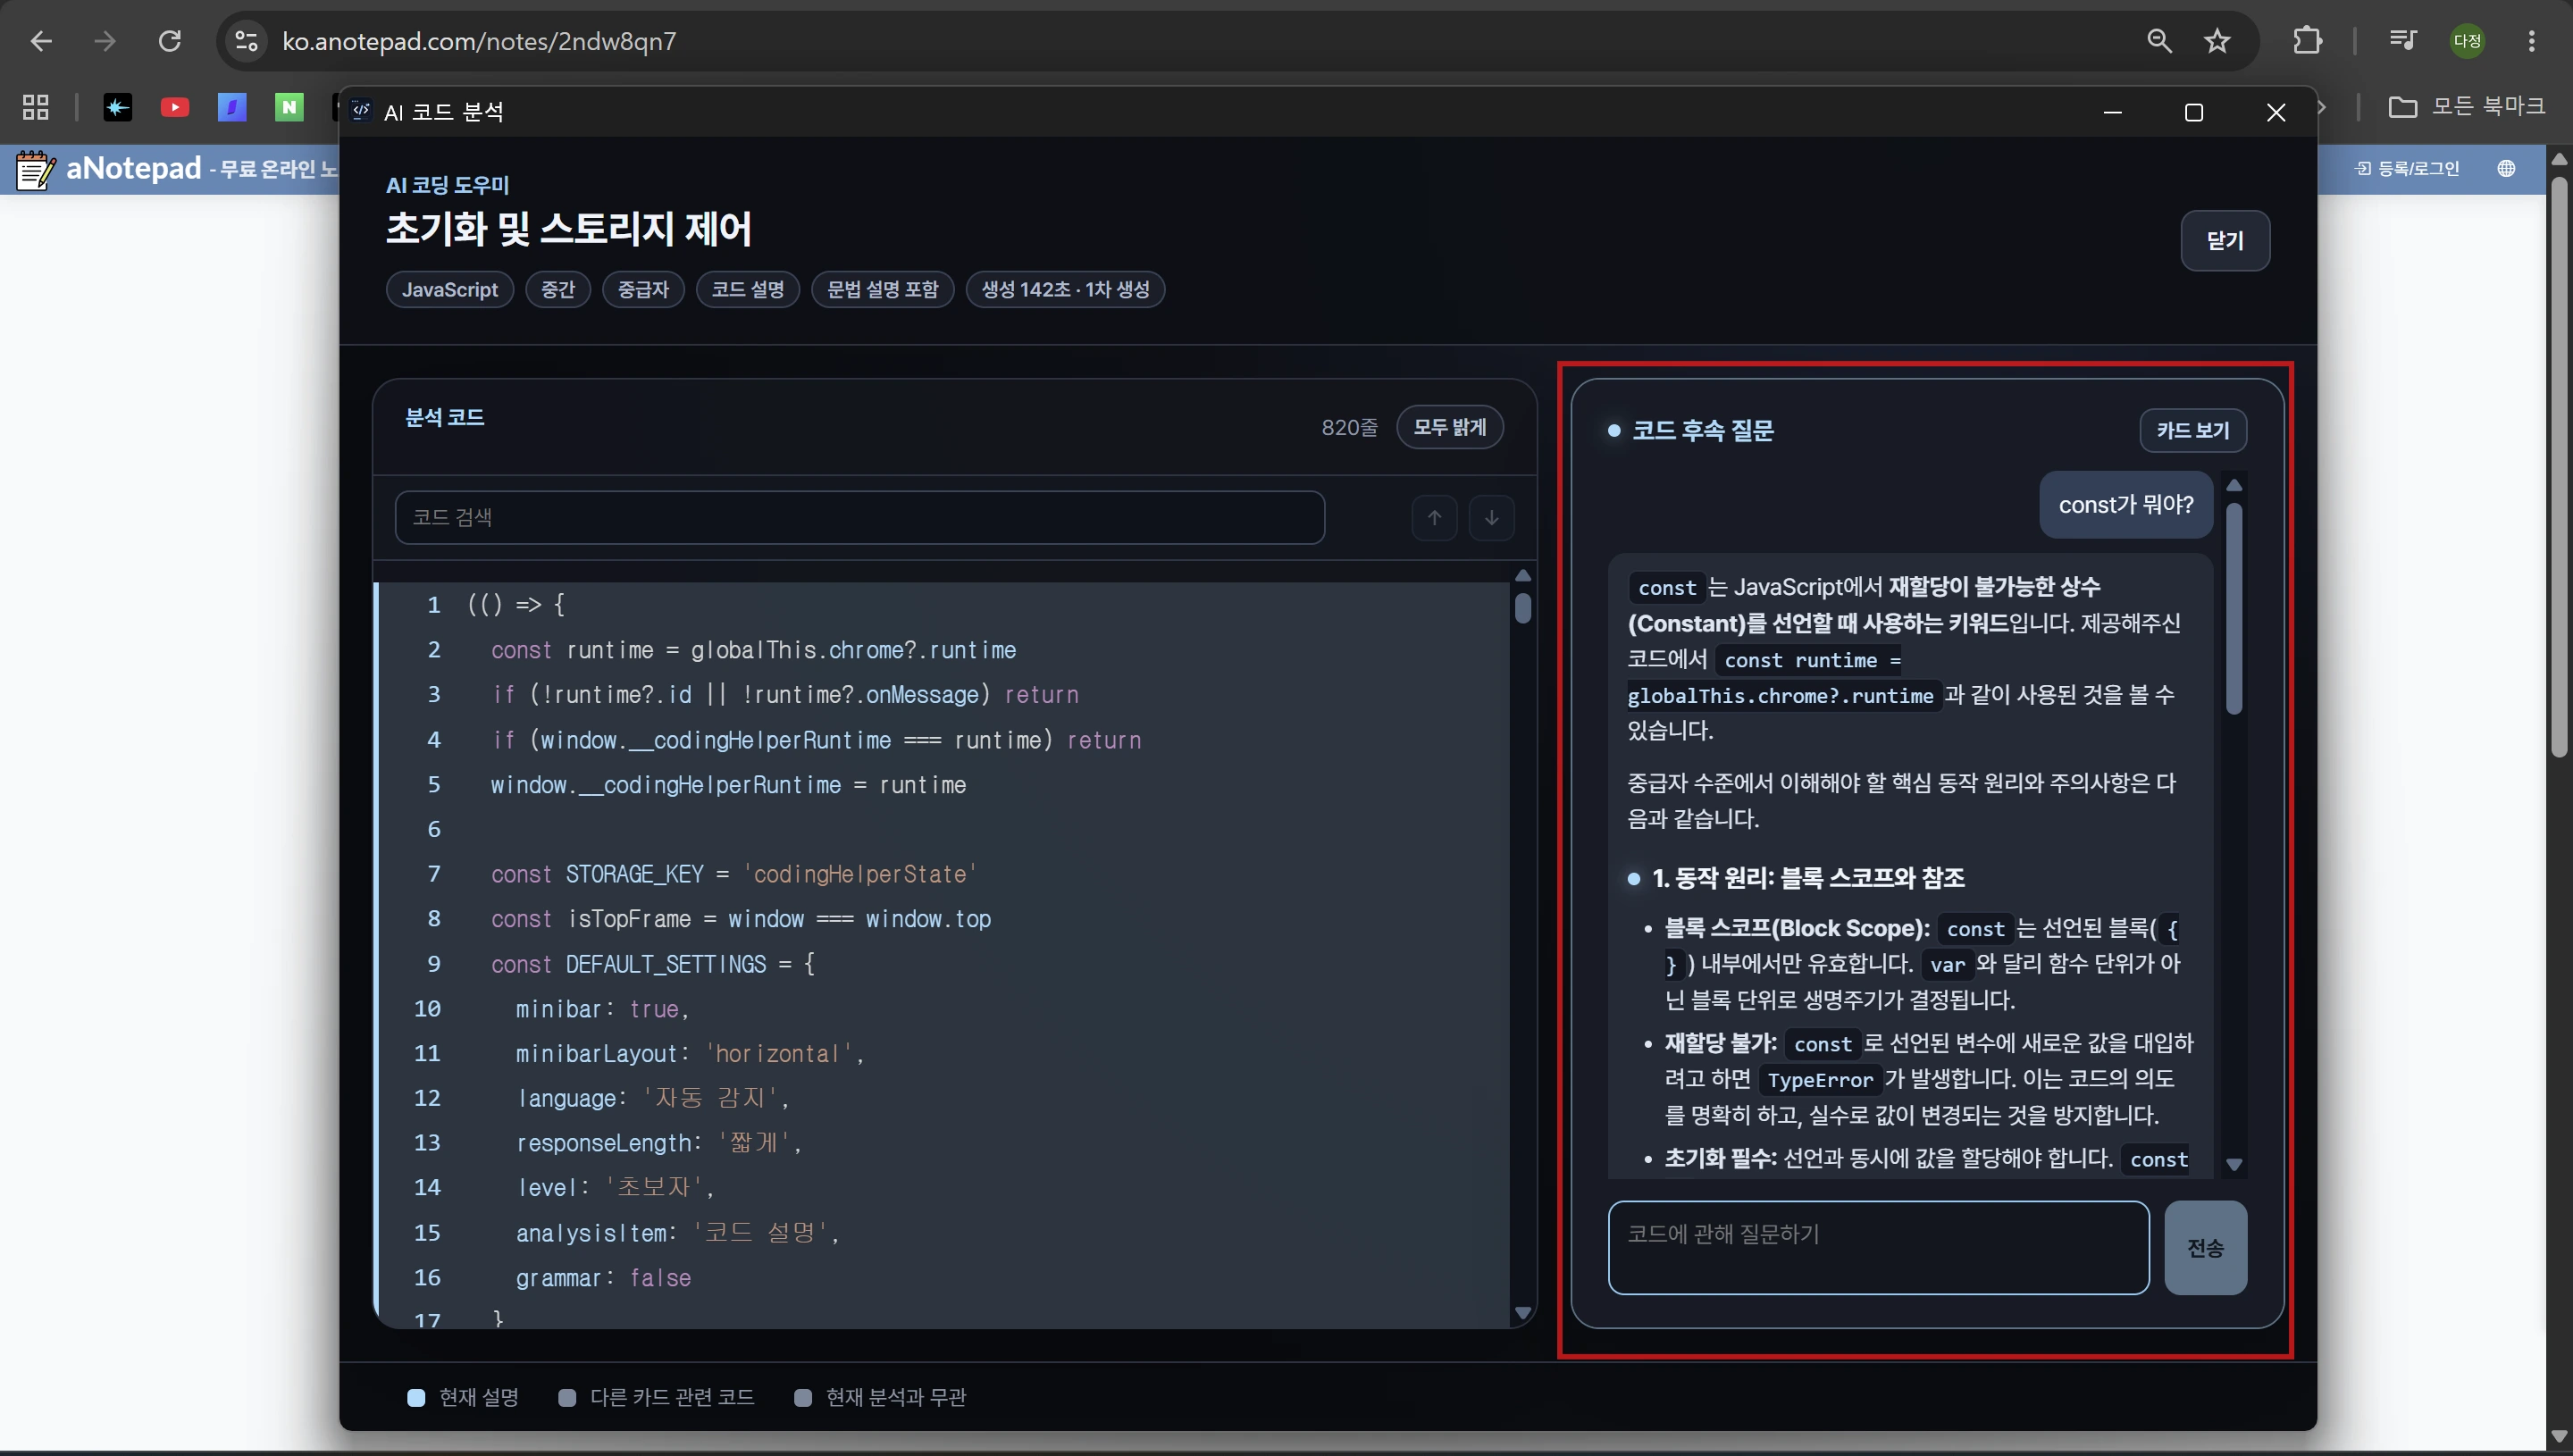This screenshot has width=2573, height=1456.
Task: Click the browser forward arrow
Action: 104,41
